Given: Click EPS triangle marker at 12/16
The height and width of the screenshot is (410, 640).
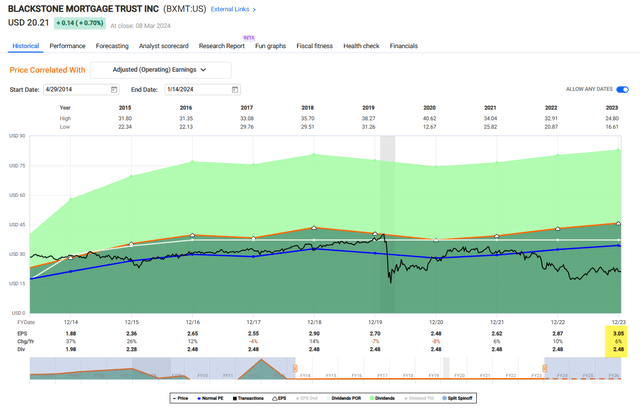Looking at the screenshot, I should pos(193,235).
